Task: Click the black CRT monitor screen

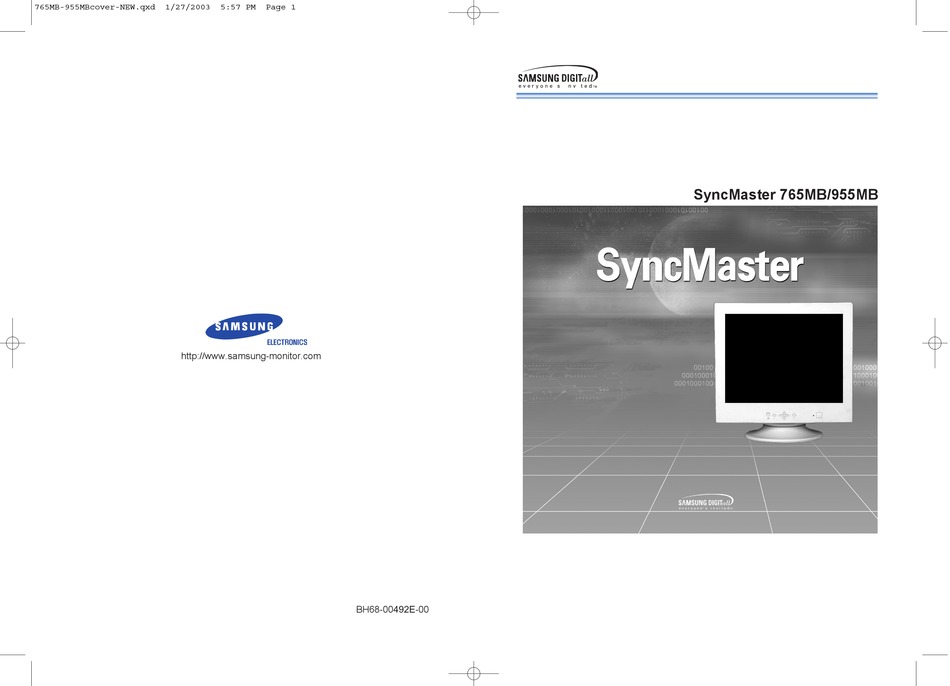Action: [x=783, y=358]
